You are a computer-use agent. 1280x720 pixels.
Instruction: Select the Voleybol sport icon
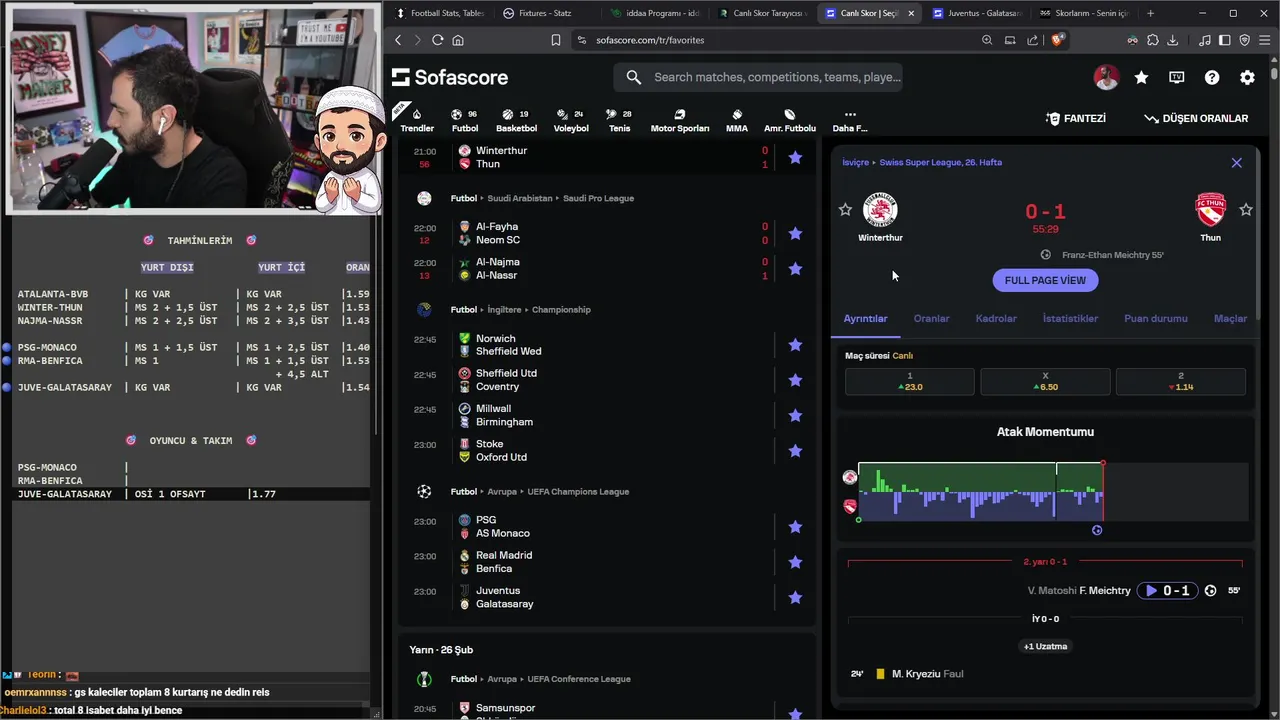pos(571,120)
